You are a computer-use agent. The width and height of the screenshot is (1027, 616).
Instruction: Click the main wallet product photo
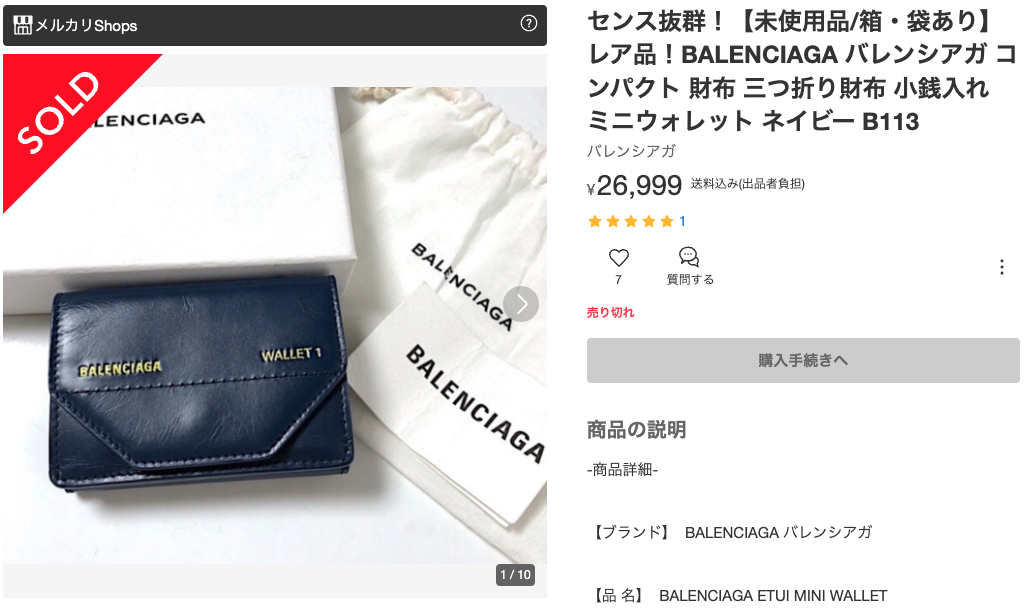click(x=275, y=325)
